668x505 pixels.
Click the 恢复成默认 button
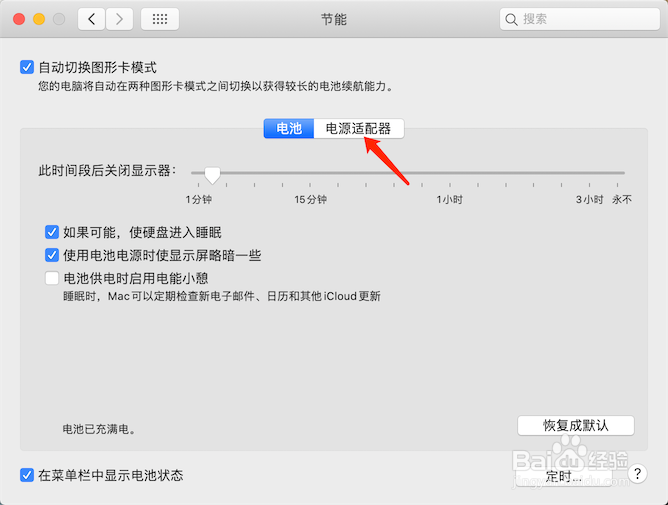click(576, 425)
